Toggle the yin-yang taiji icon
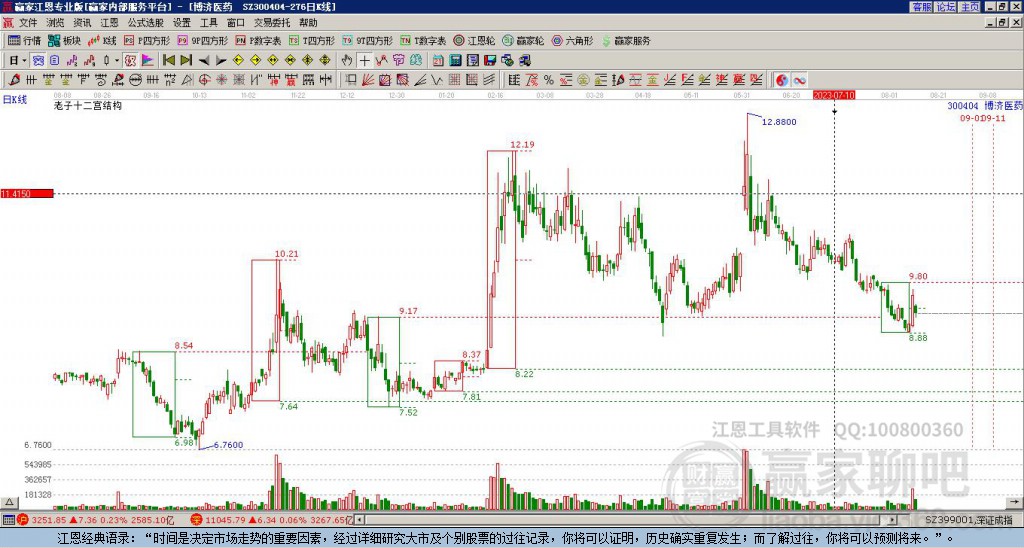The width and height of the screenshot is (1024, 548). (x=781, y=80)
